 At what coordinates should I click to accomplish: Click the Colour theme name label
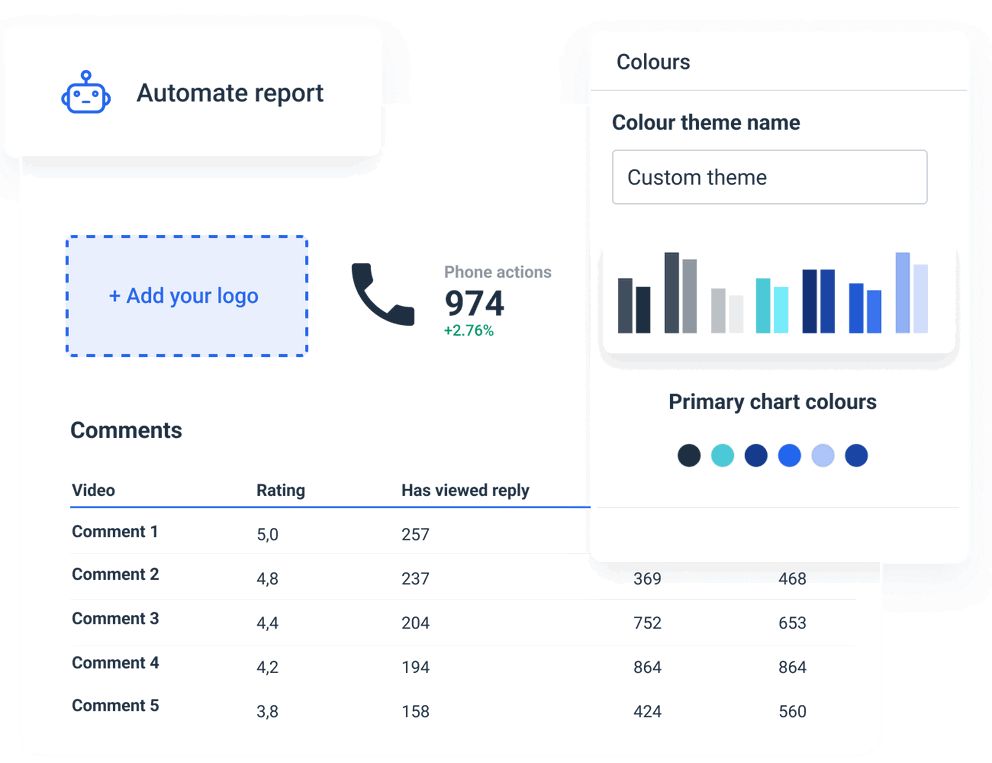[705, 122]
